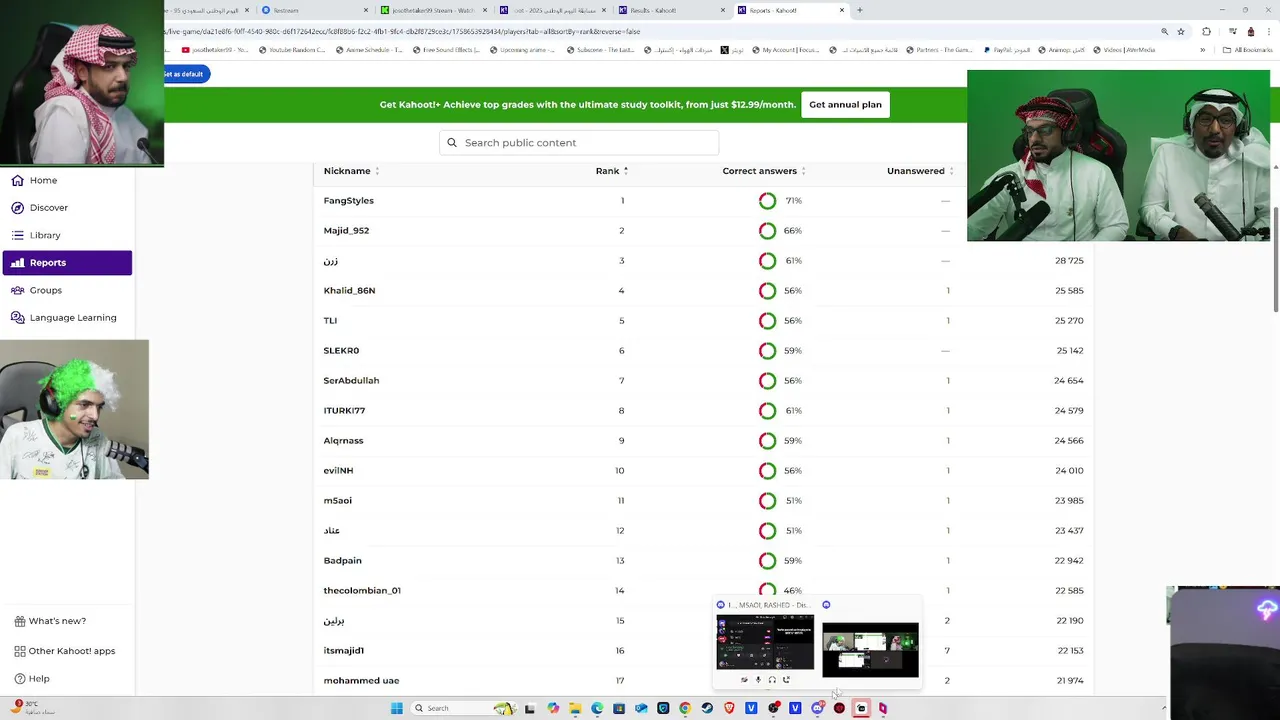Click the page vertical scrollbar
The width and height of the screenshot is (1280, 720).
click(1275, 260)
